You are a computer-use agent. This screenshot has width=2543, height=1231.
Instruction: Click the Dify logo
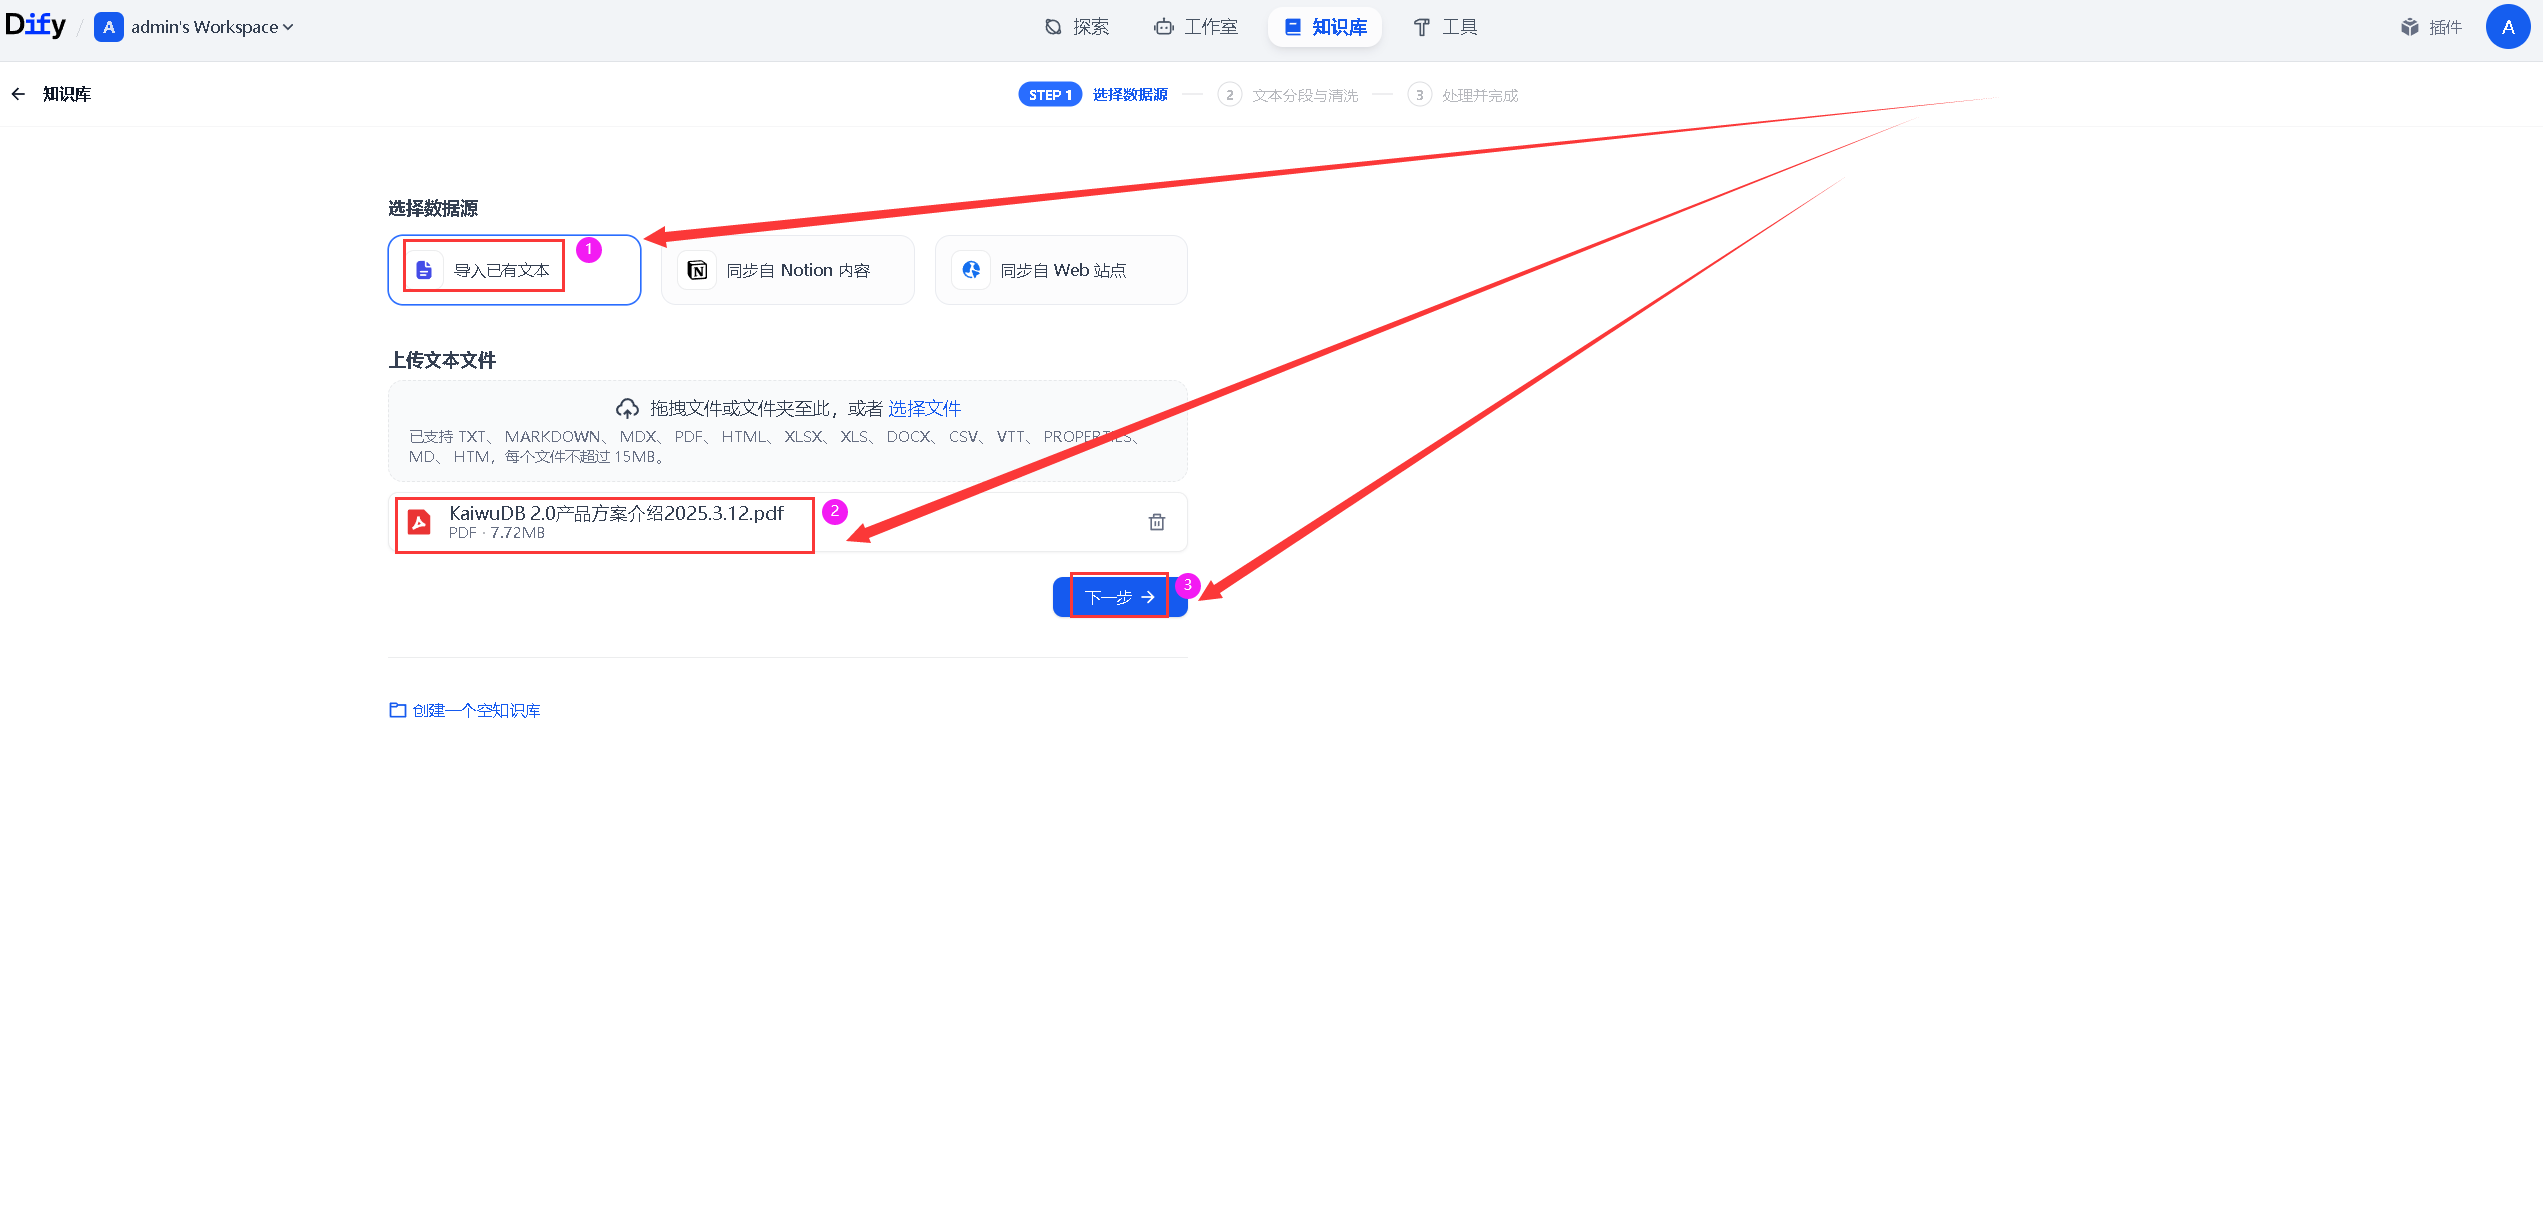click(x=35, y=25)
